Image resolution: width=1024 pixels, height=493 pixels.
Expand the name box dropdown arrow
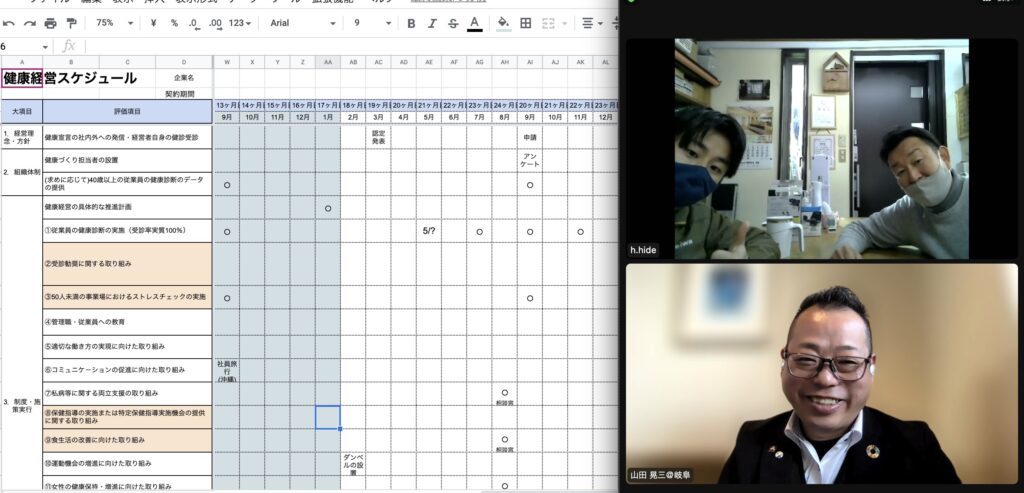[45, 47]
